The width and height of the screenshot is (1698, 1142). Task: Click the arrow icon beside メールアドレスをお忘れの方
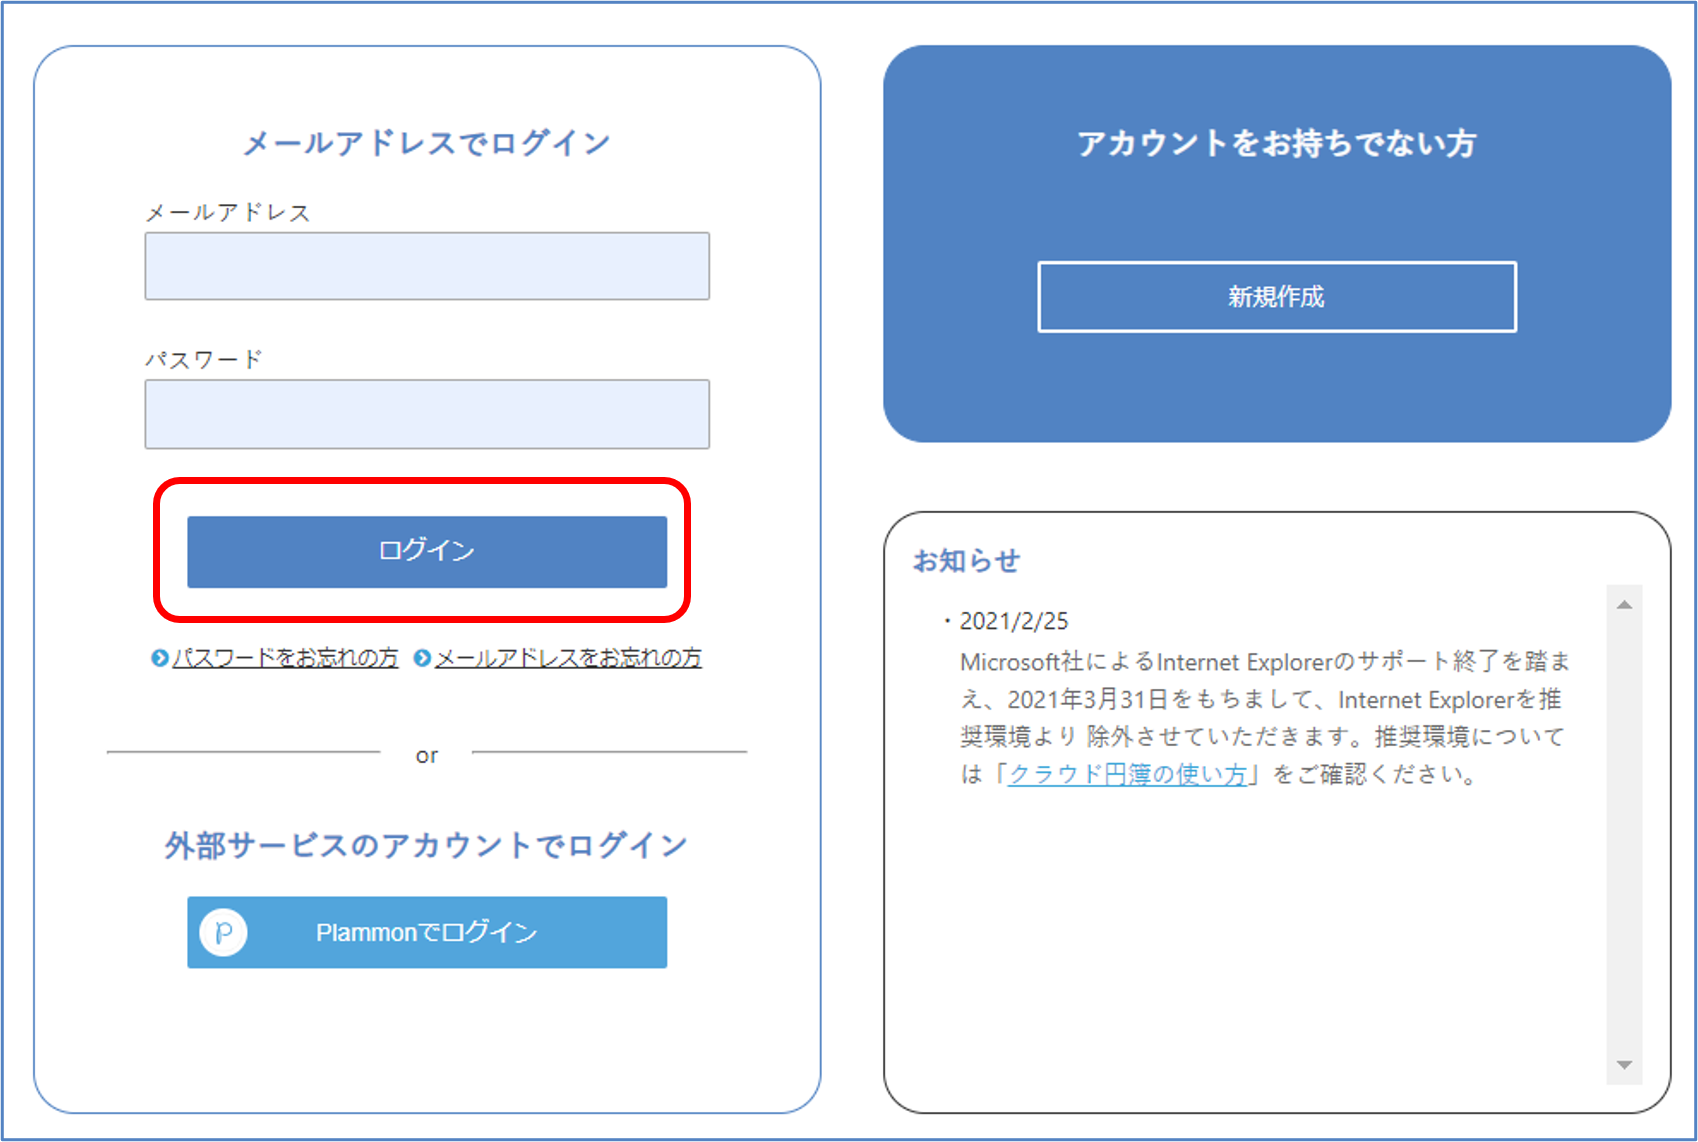click(x=422, y=658)
